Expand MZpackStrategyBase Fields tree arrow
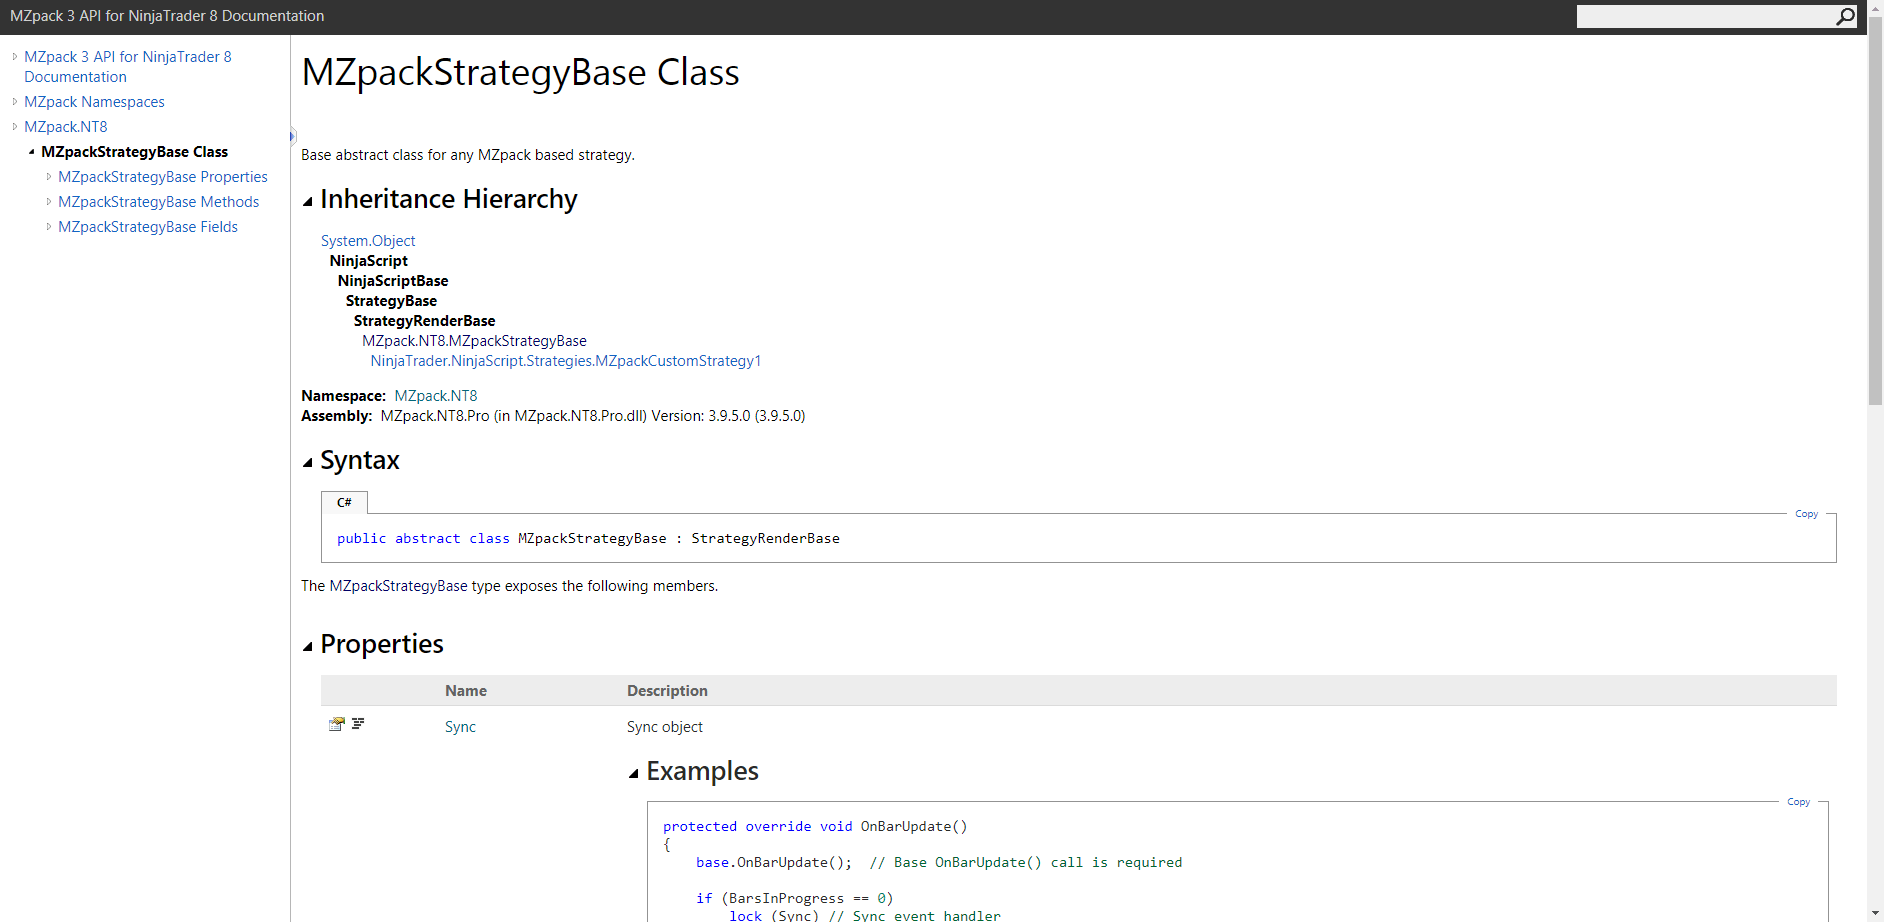 tap(49, 227)
